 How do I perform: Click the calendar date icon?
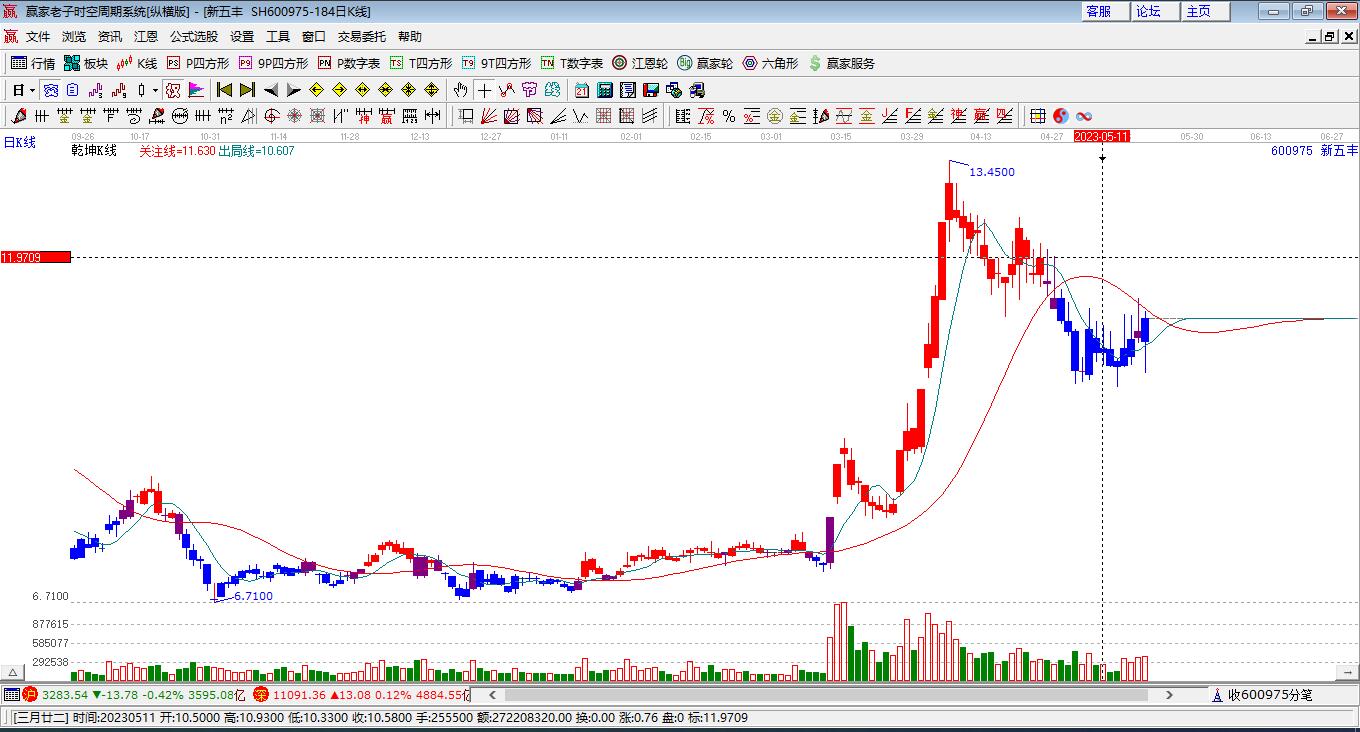click(x=582, y=90)
